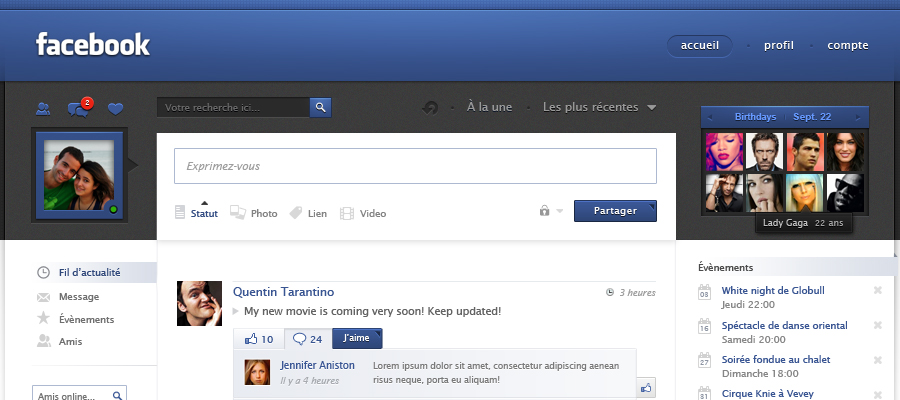Open Spéctacle de danse oriental event
The height and width of the screenshot is (400, 900).
784,325
